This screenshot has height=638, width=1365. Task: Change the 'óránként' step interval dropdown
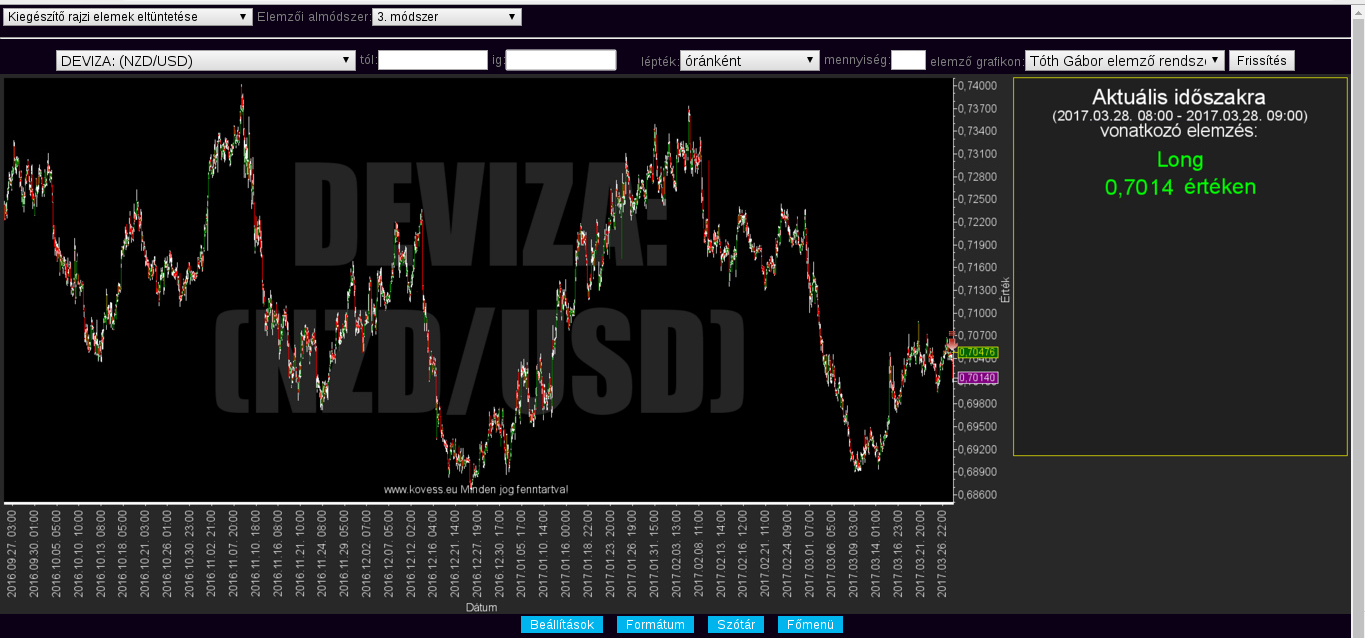(x=749, y=61)
